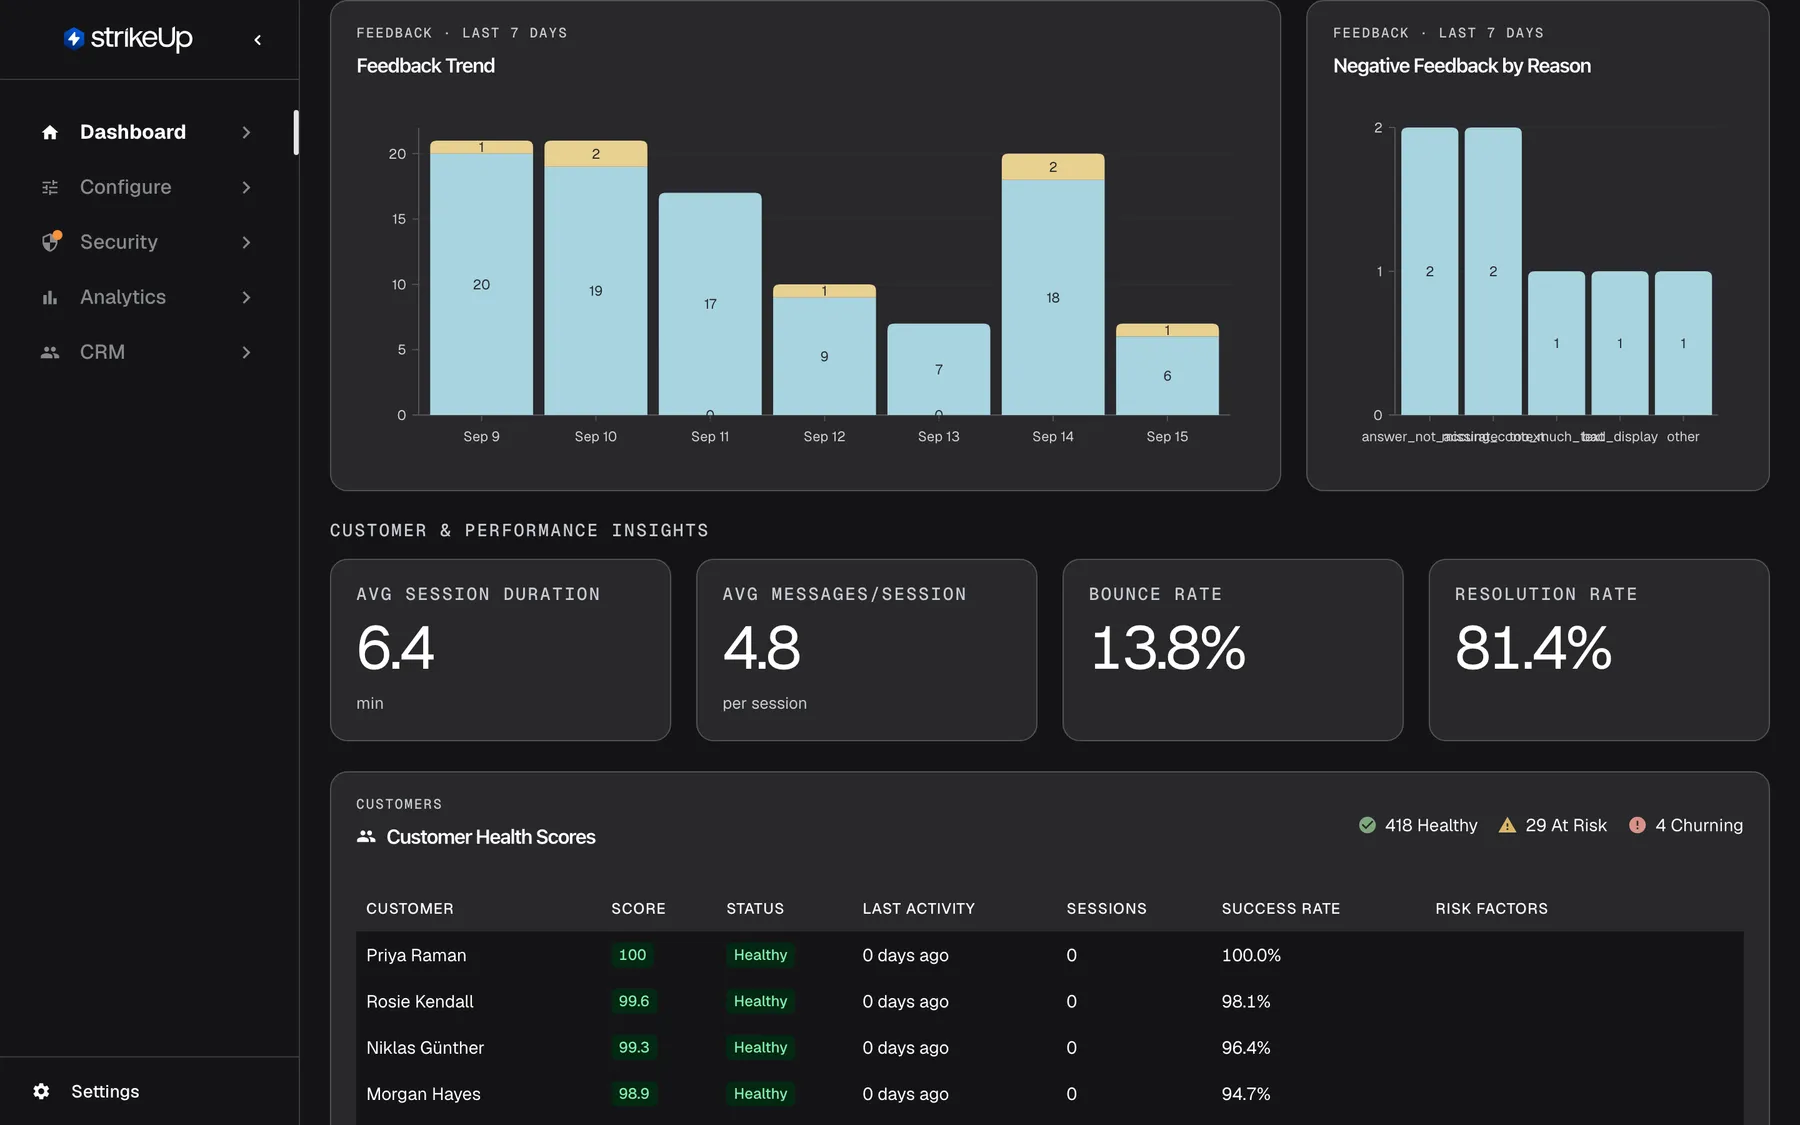1800x1125 pixels.
Task: Click the Sep 9 positive feedback bar
Action: point(481,284)
